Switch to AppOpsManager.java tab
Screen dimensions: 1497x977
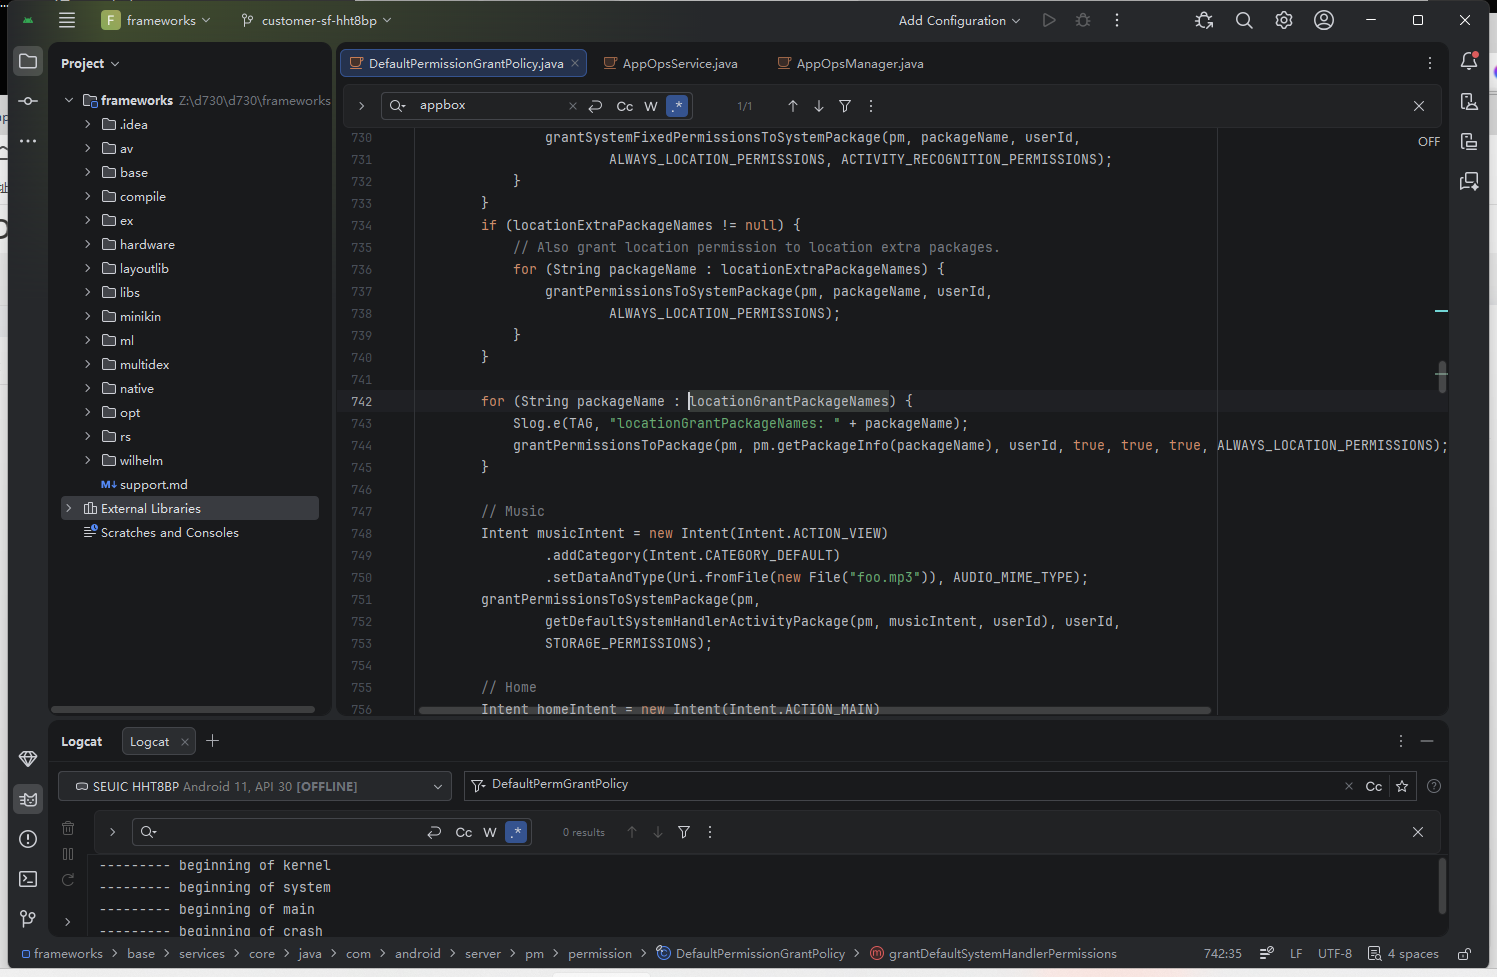tap(851, 63)
